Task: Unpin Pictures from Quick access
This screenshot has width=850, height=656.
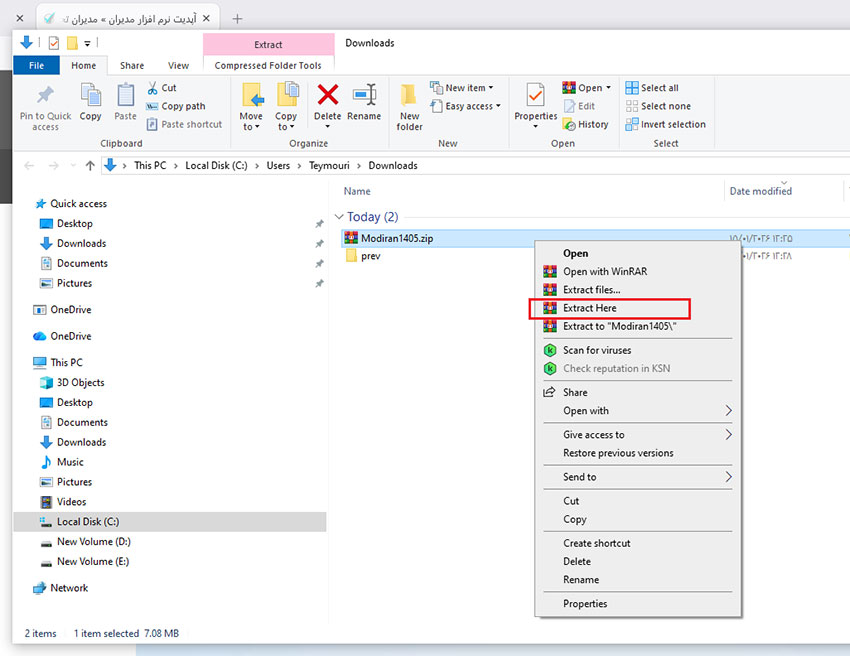Action: pos(320,283)
